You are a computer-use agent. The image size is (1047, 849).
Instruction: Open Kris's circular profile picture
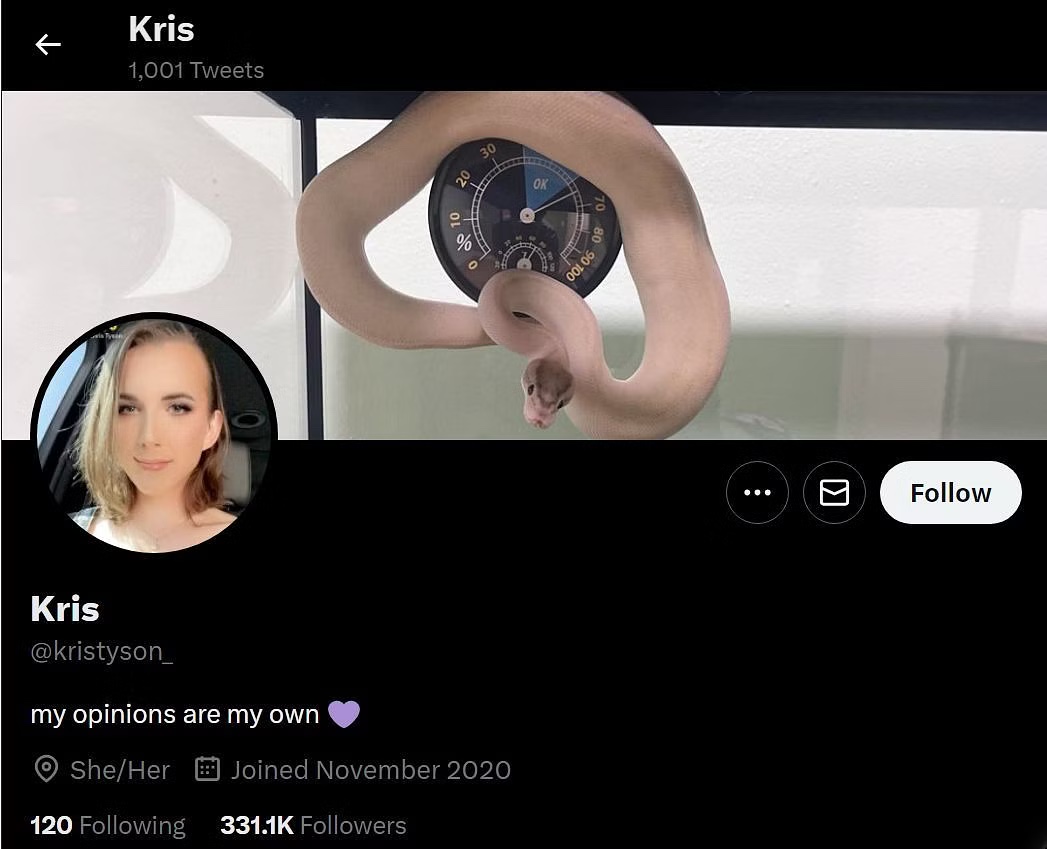point(154,433)
